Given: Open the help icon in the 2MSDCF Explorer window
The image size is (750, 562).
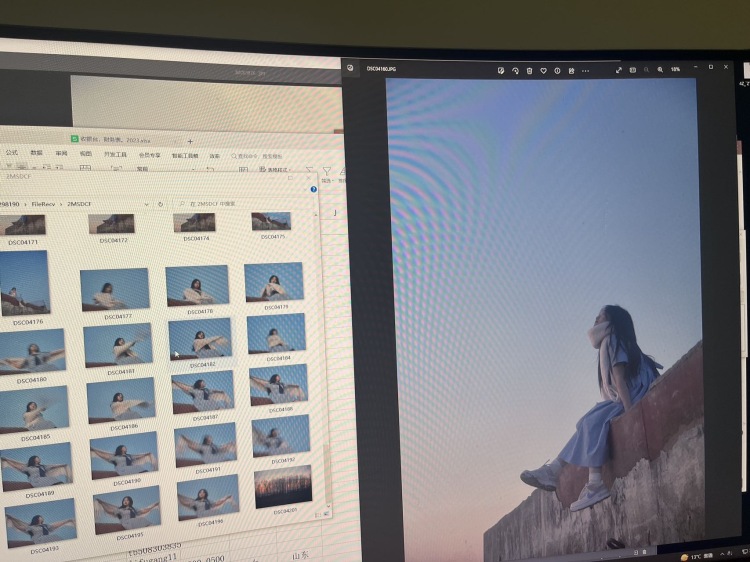Looking at the screenshot, I should click(313, 189).
